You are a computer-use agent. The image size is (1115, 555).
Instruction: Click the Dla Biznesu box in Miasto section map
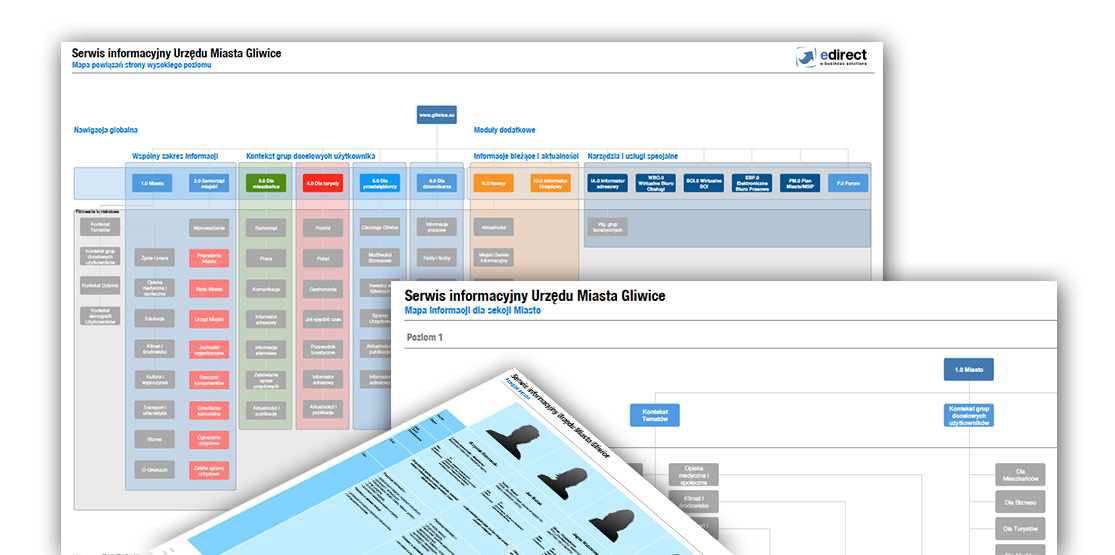click(1020, 502)
